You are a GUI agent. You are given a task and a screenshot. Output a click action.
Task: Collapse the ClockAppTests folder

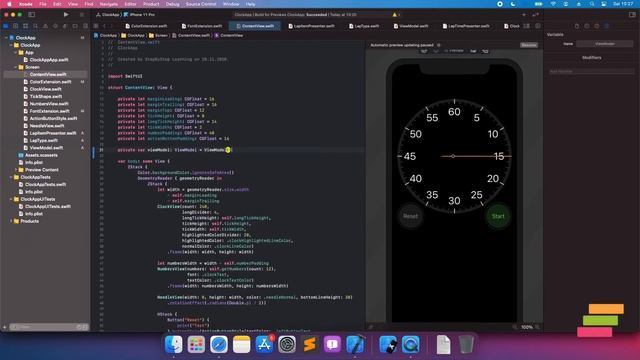tap(11, 177)
